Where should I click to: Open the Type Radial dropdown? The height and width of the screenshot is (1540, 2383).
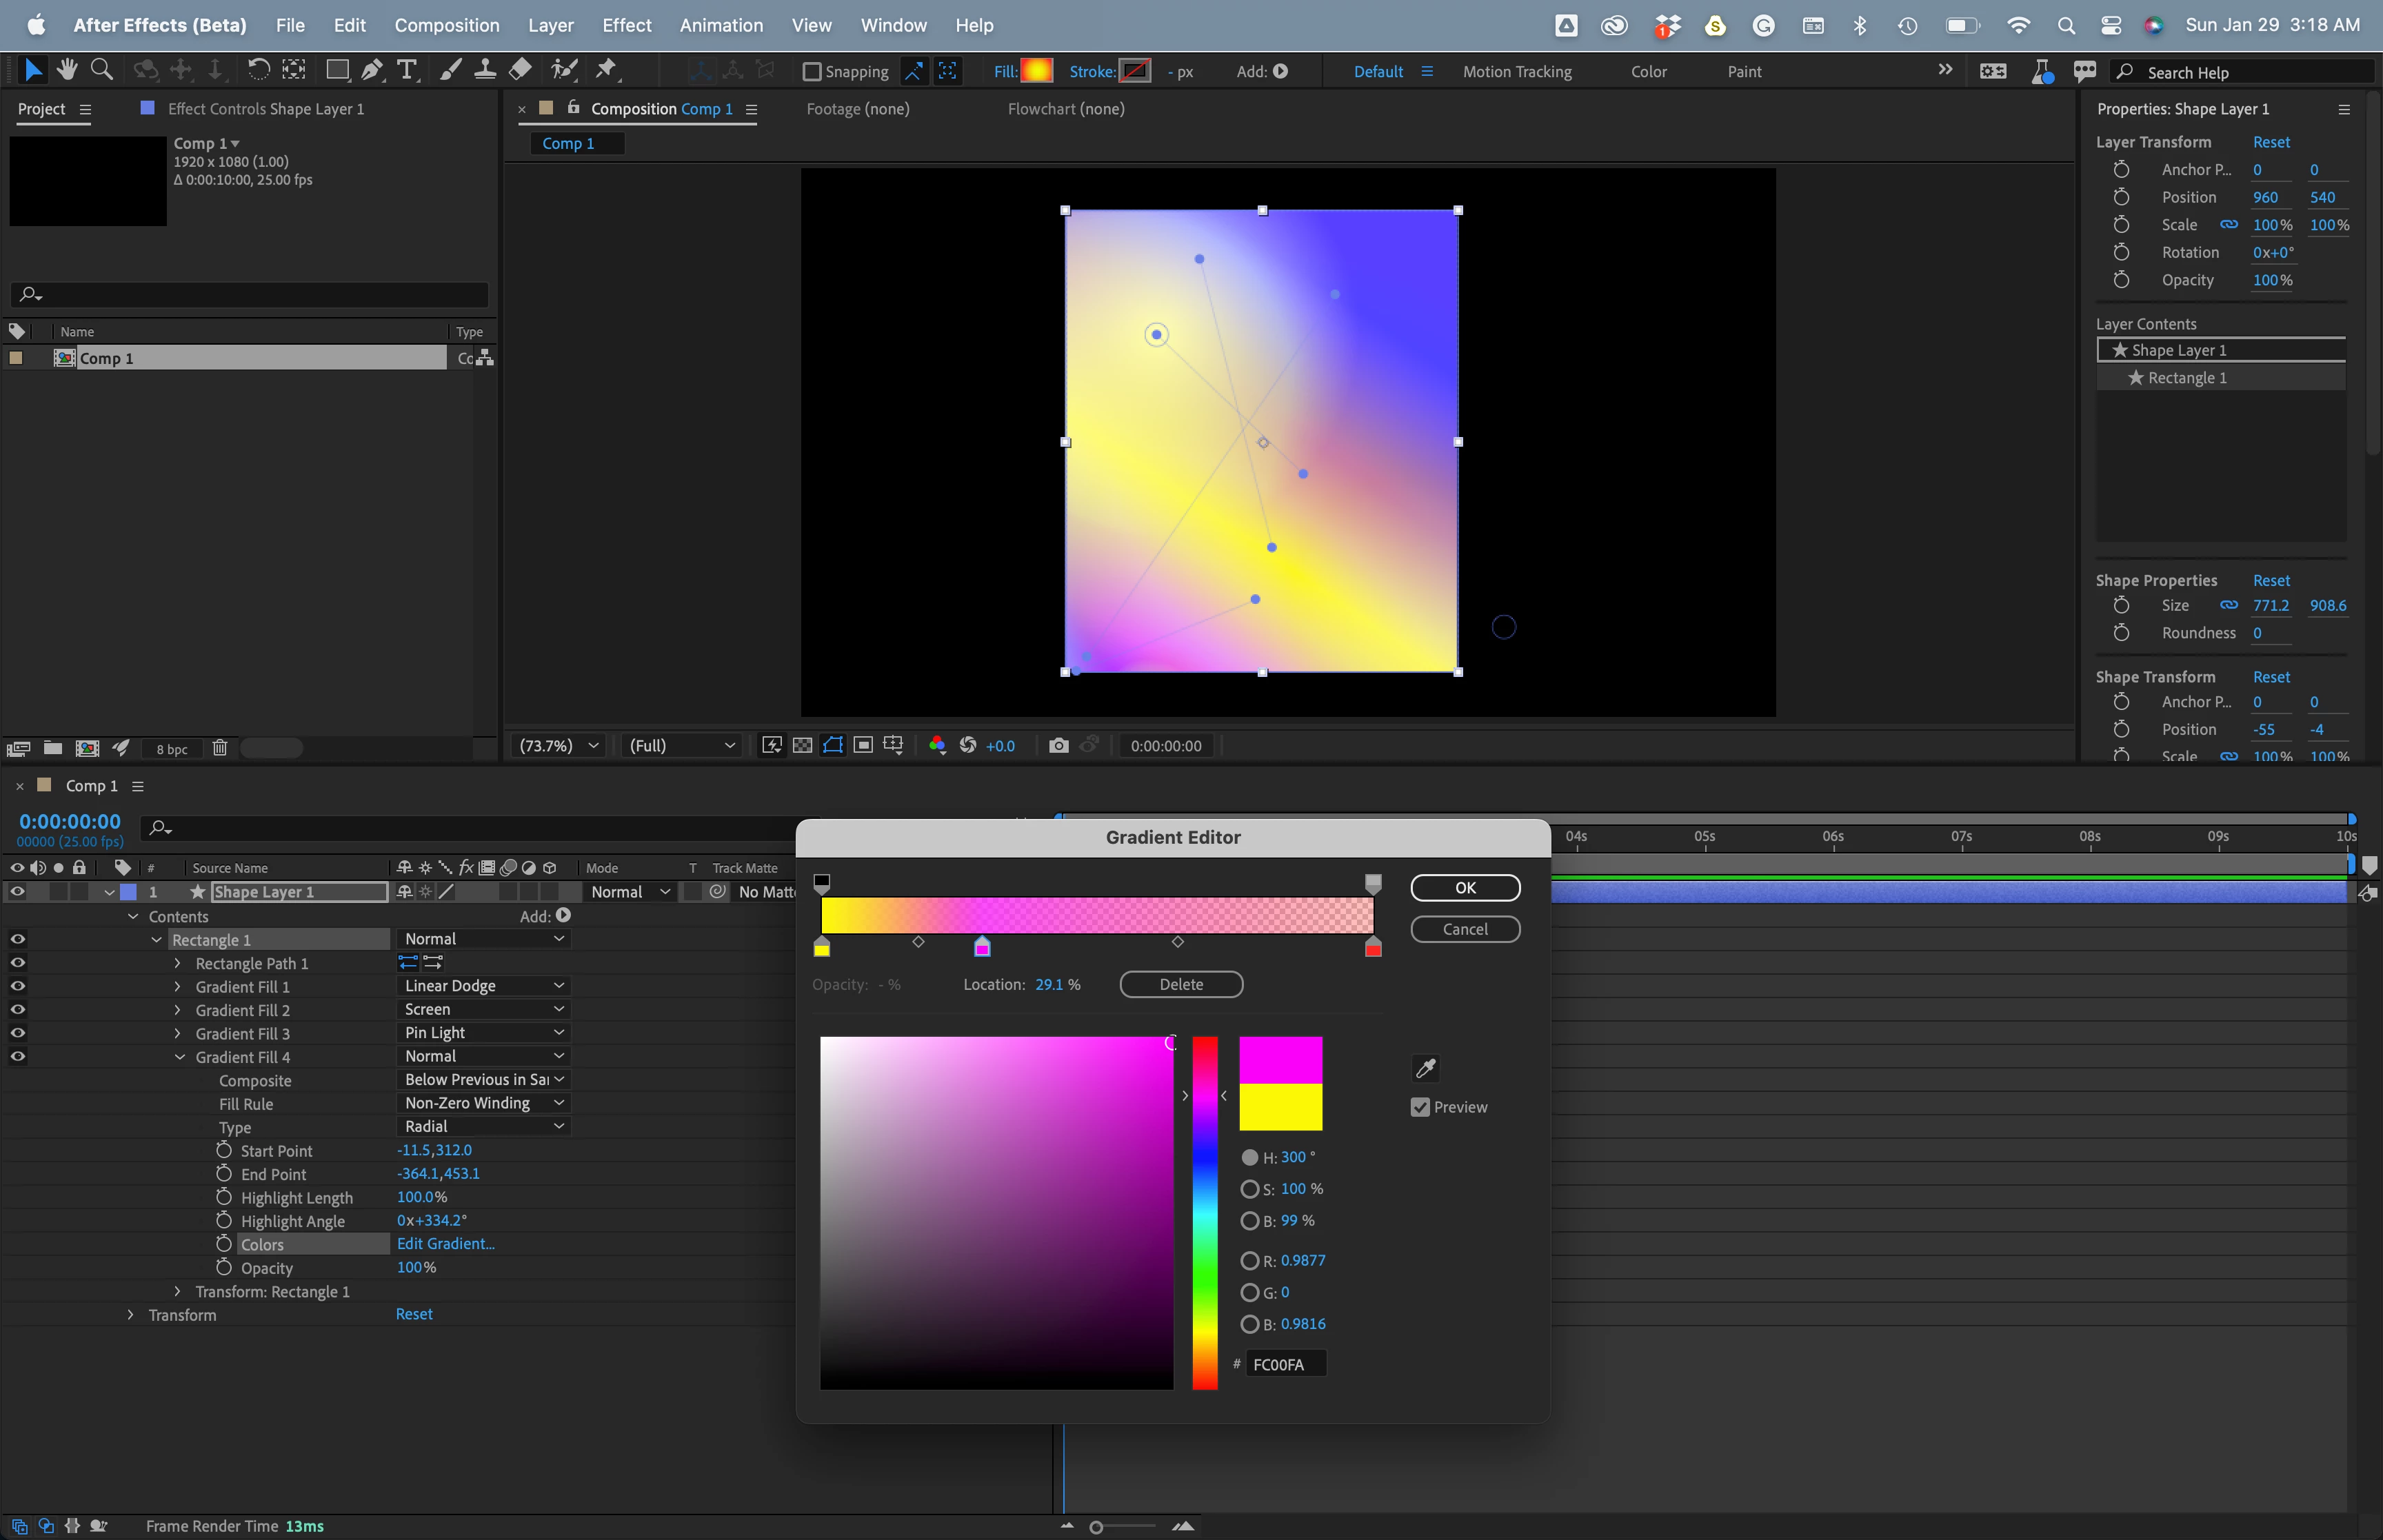[484, 1126]
